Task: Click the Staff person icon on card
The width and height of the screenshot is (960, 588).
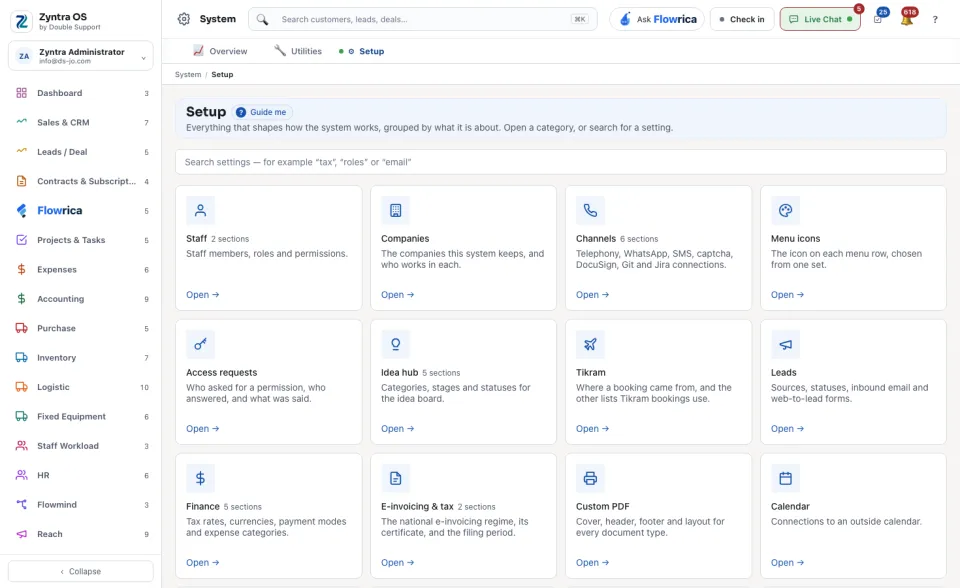Action: click(200, 211)
